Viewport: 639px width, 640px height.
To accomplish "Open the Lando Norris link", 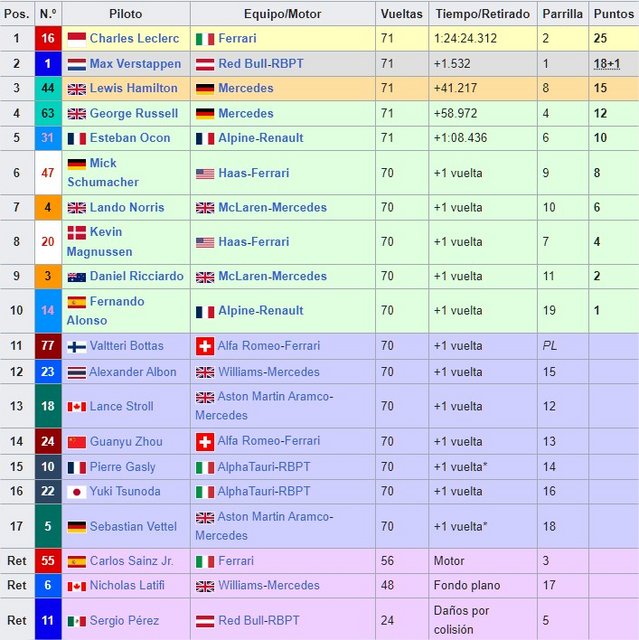I will pyautogui.click(x=127, y=207).
